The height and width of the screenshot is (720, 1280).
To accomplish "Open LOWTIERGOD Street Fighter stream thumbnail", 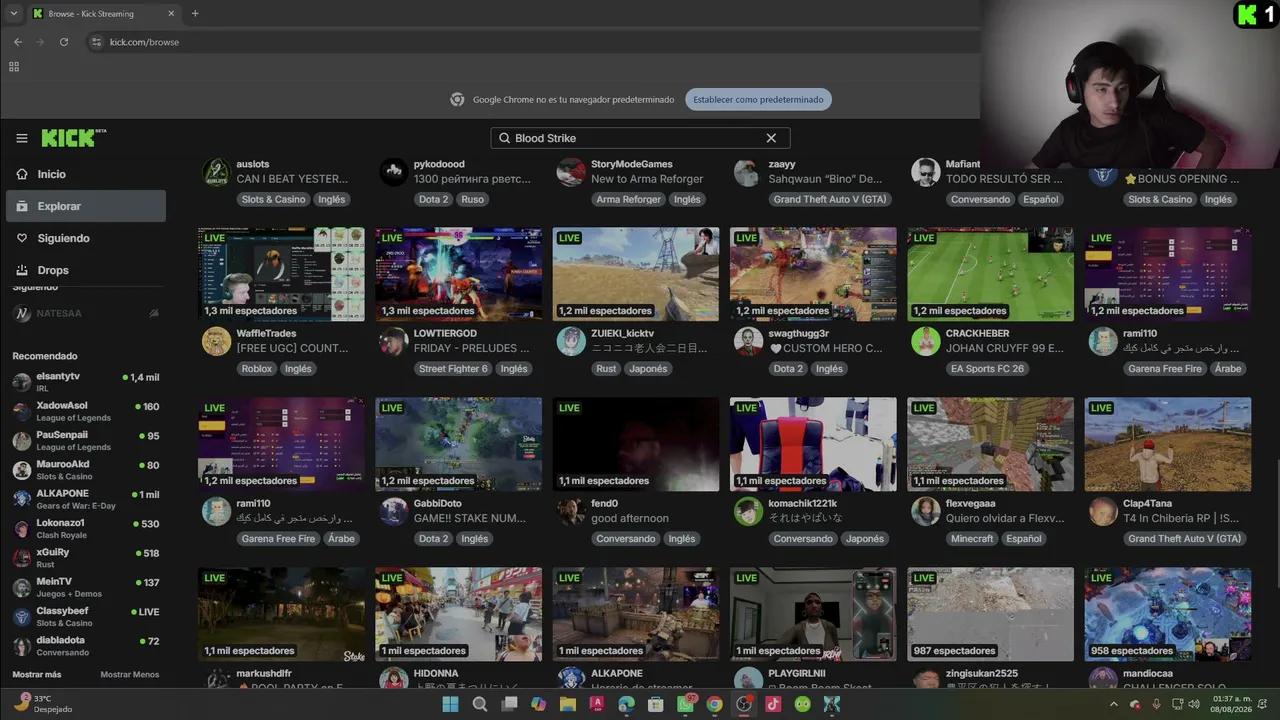I will (x=459, y=274).
